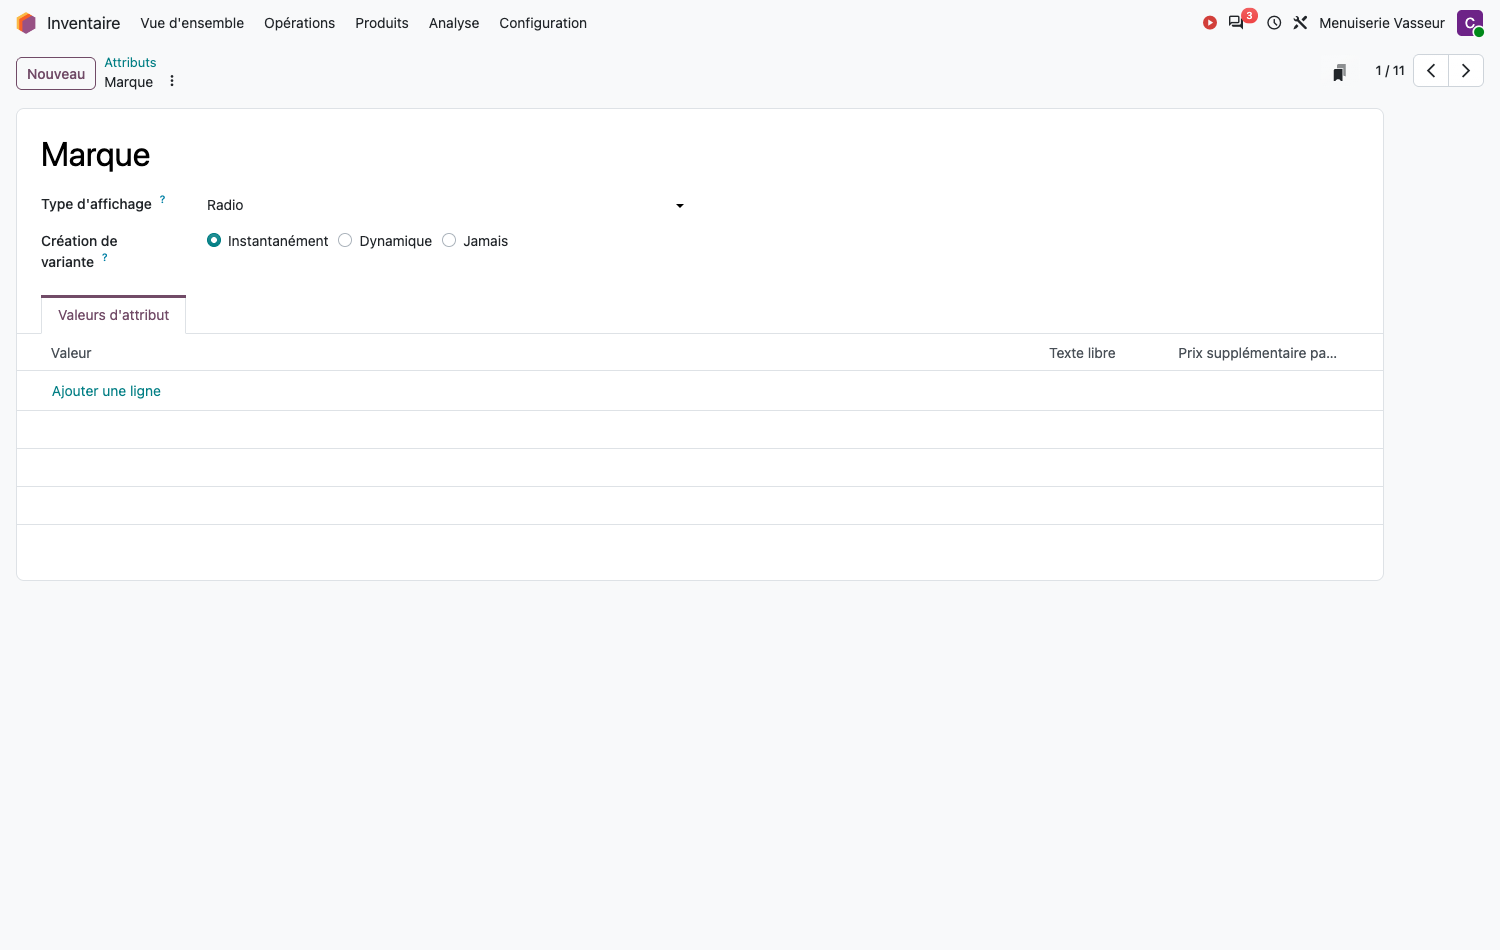Open the Configuration menu

543,23
